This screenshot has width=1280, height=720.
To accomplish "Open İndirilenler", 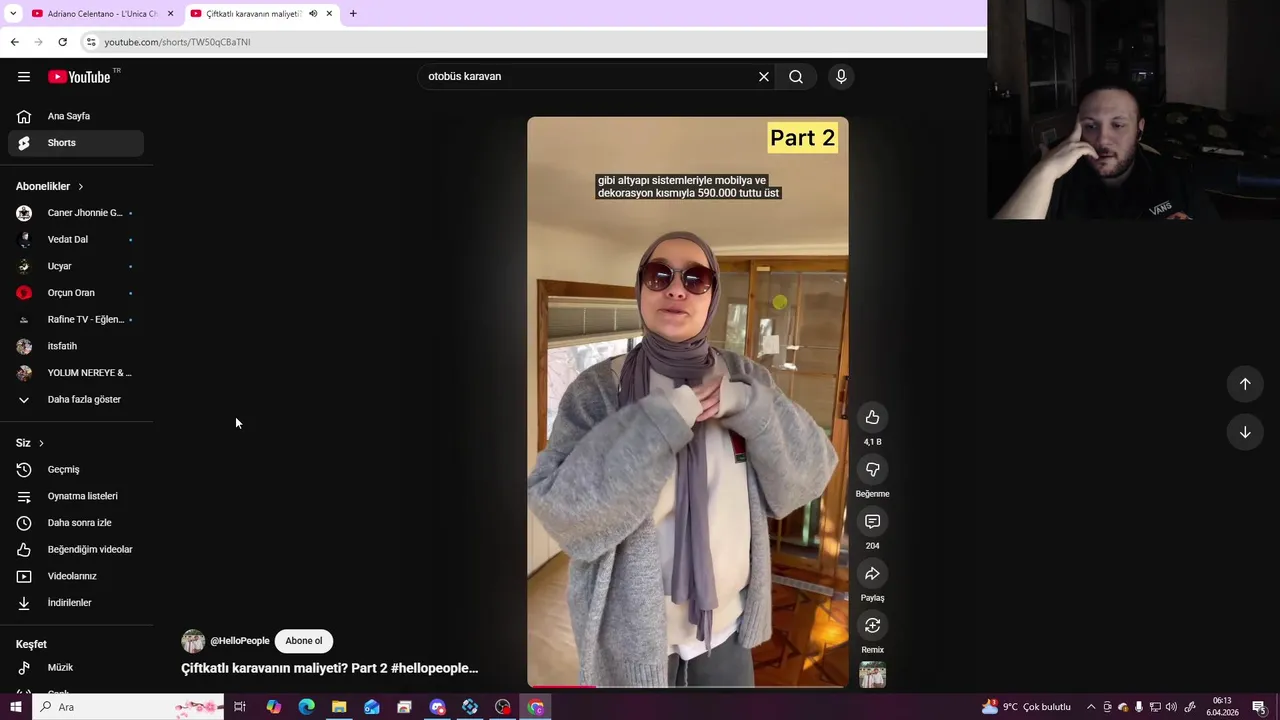I will pos(76,603).
